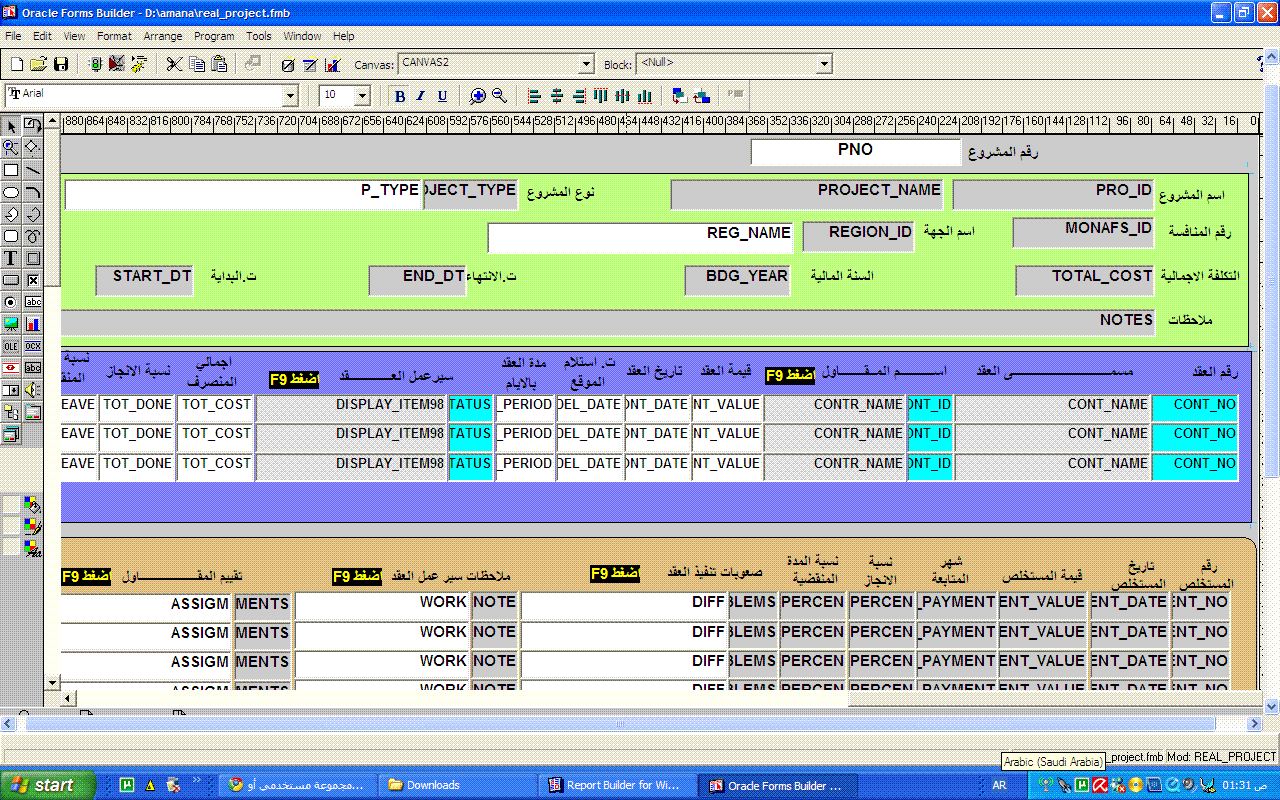Toggle Underline formatting button
1280x800 pixels.
[x=442, y=96]
